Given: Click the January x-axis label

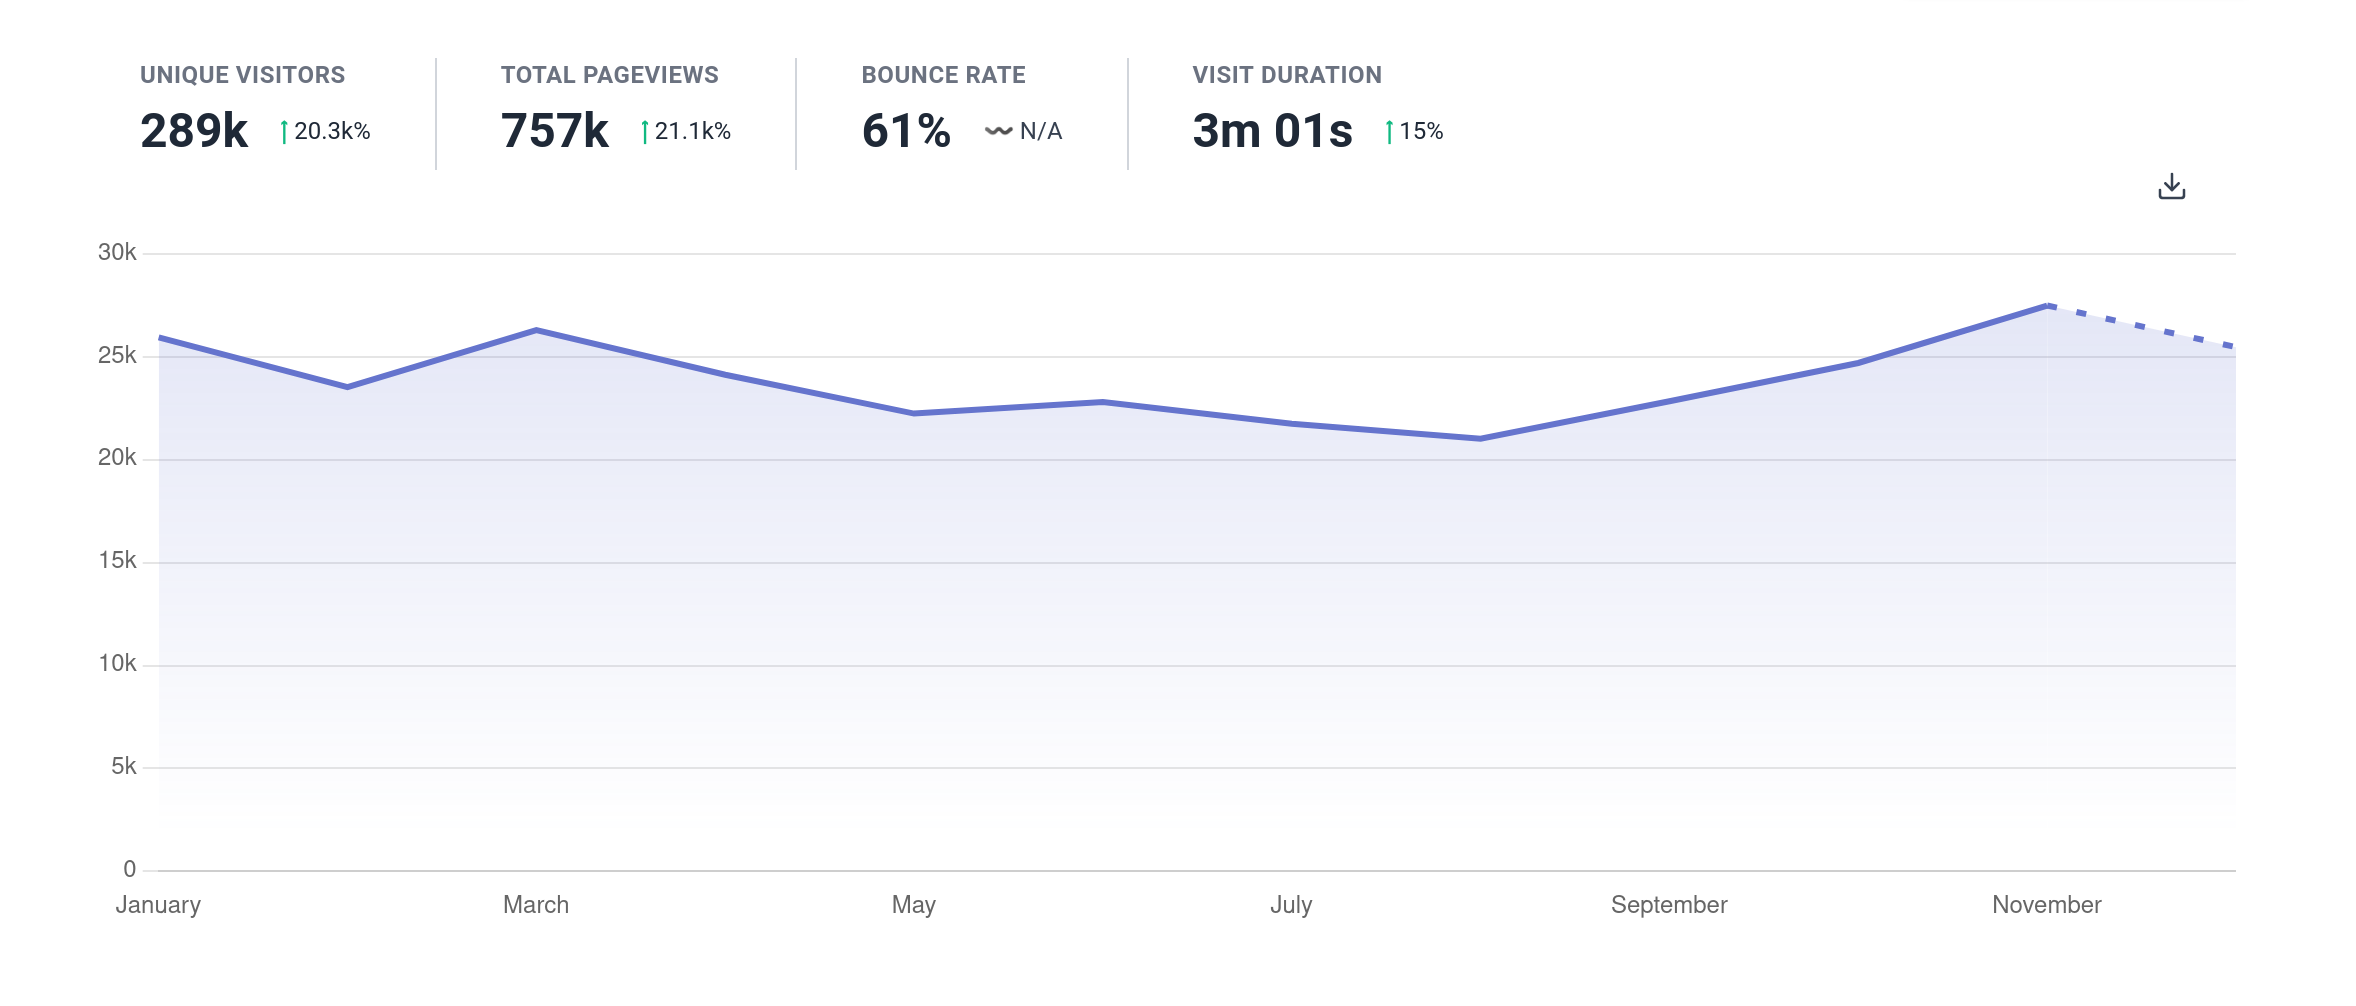Looking at the screenshot, I should coord(158,905).
